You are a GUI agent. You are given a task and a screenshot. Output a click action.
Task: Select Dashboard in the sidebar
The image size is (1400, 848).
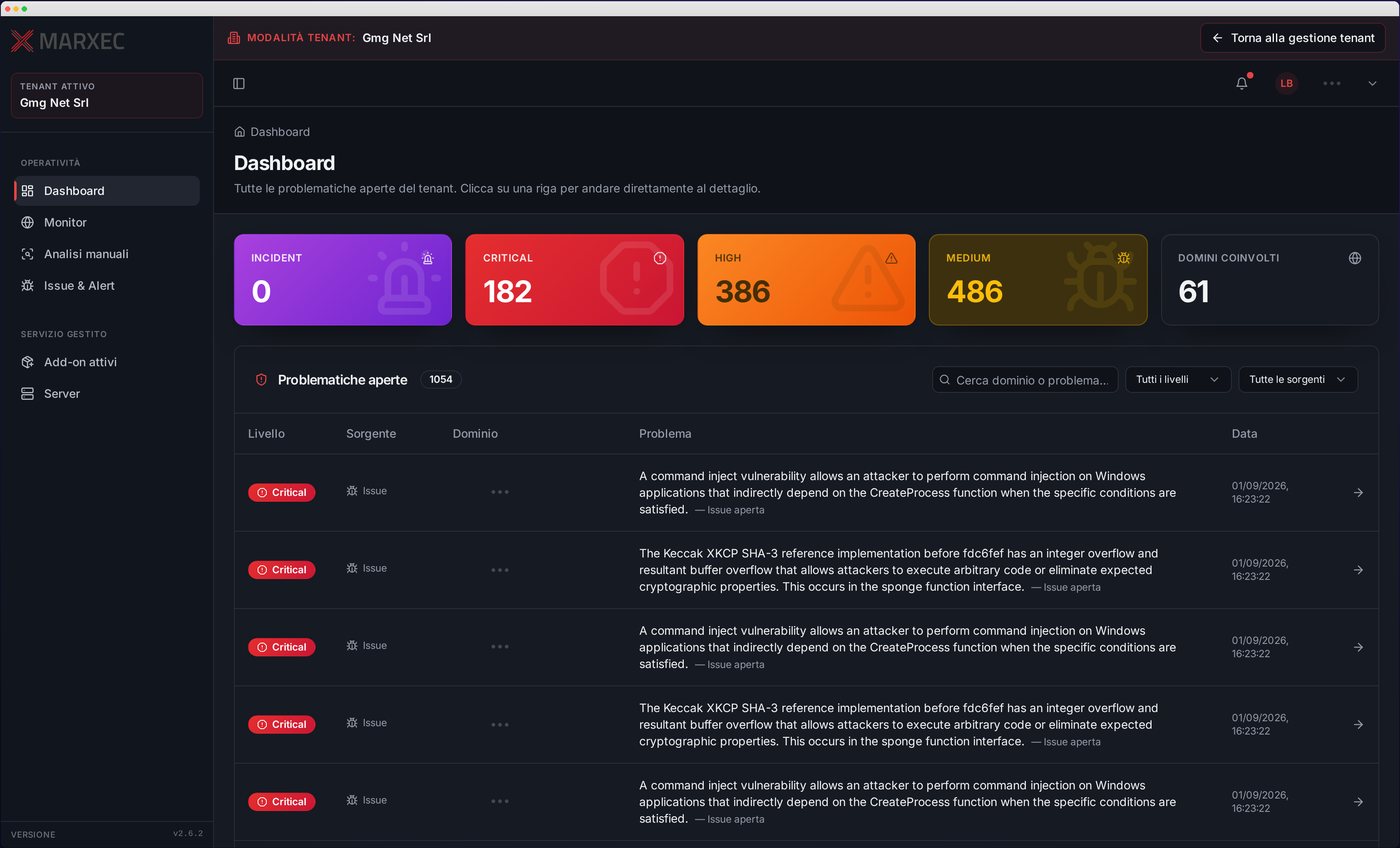[107, 191]
